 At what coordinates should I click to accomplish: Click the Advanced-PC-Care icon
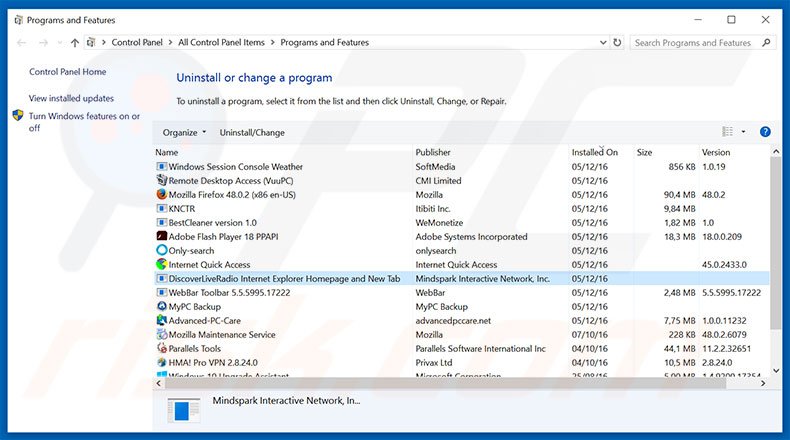pyautogui.click(x=162, y=321)
